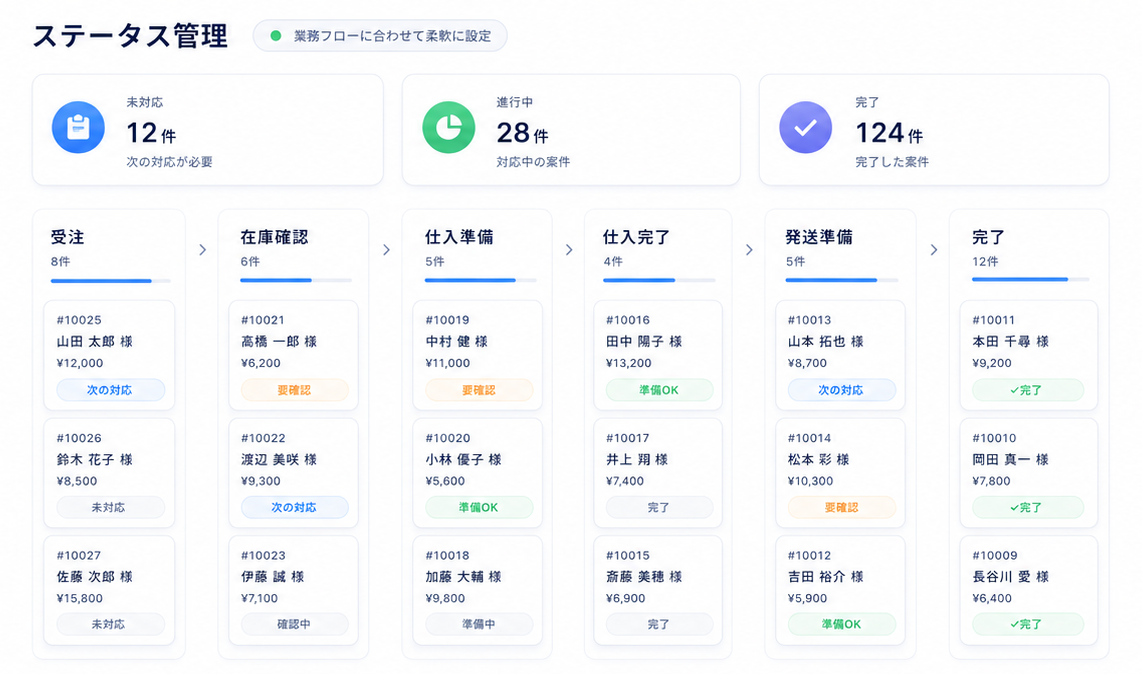Click customer name 高橋 一郎 様
1142x674 pixels.
point(279,342)
